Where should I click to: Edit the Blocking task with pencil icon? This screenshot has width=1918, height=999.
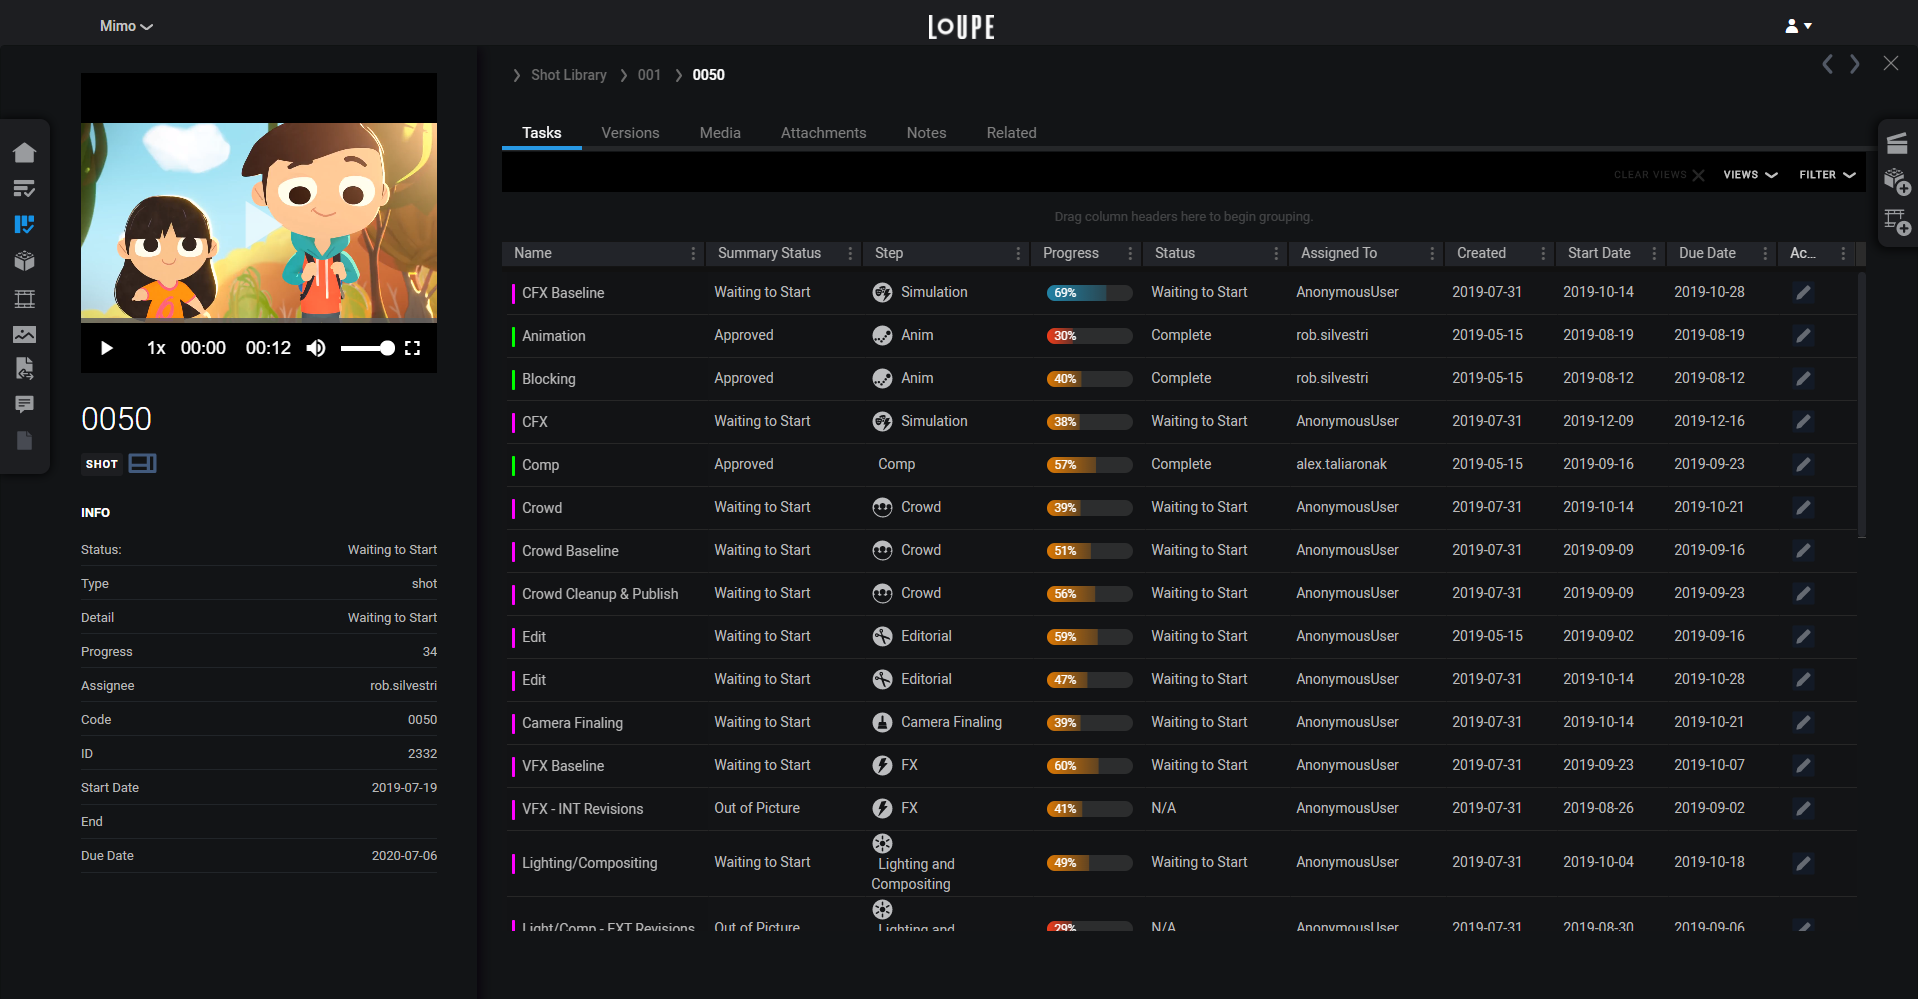tap(1803, 379)
